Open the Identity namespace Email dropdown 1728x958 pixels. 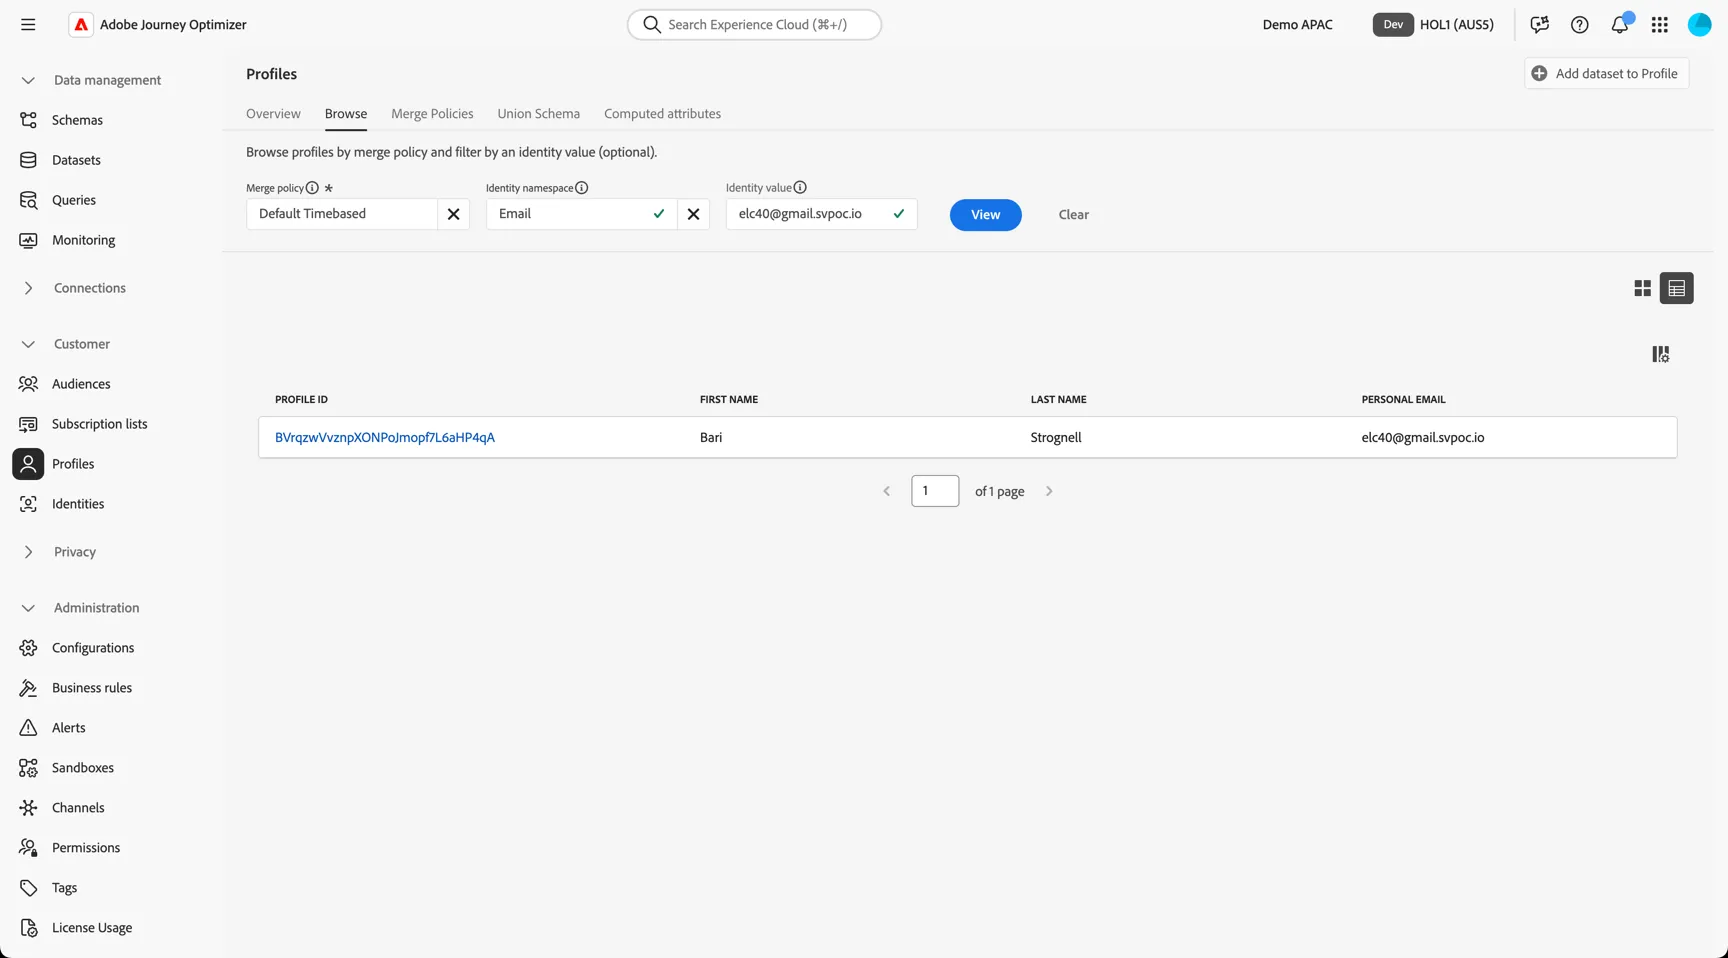pyautogui.click(x=581, y=214)
